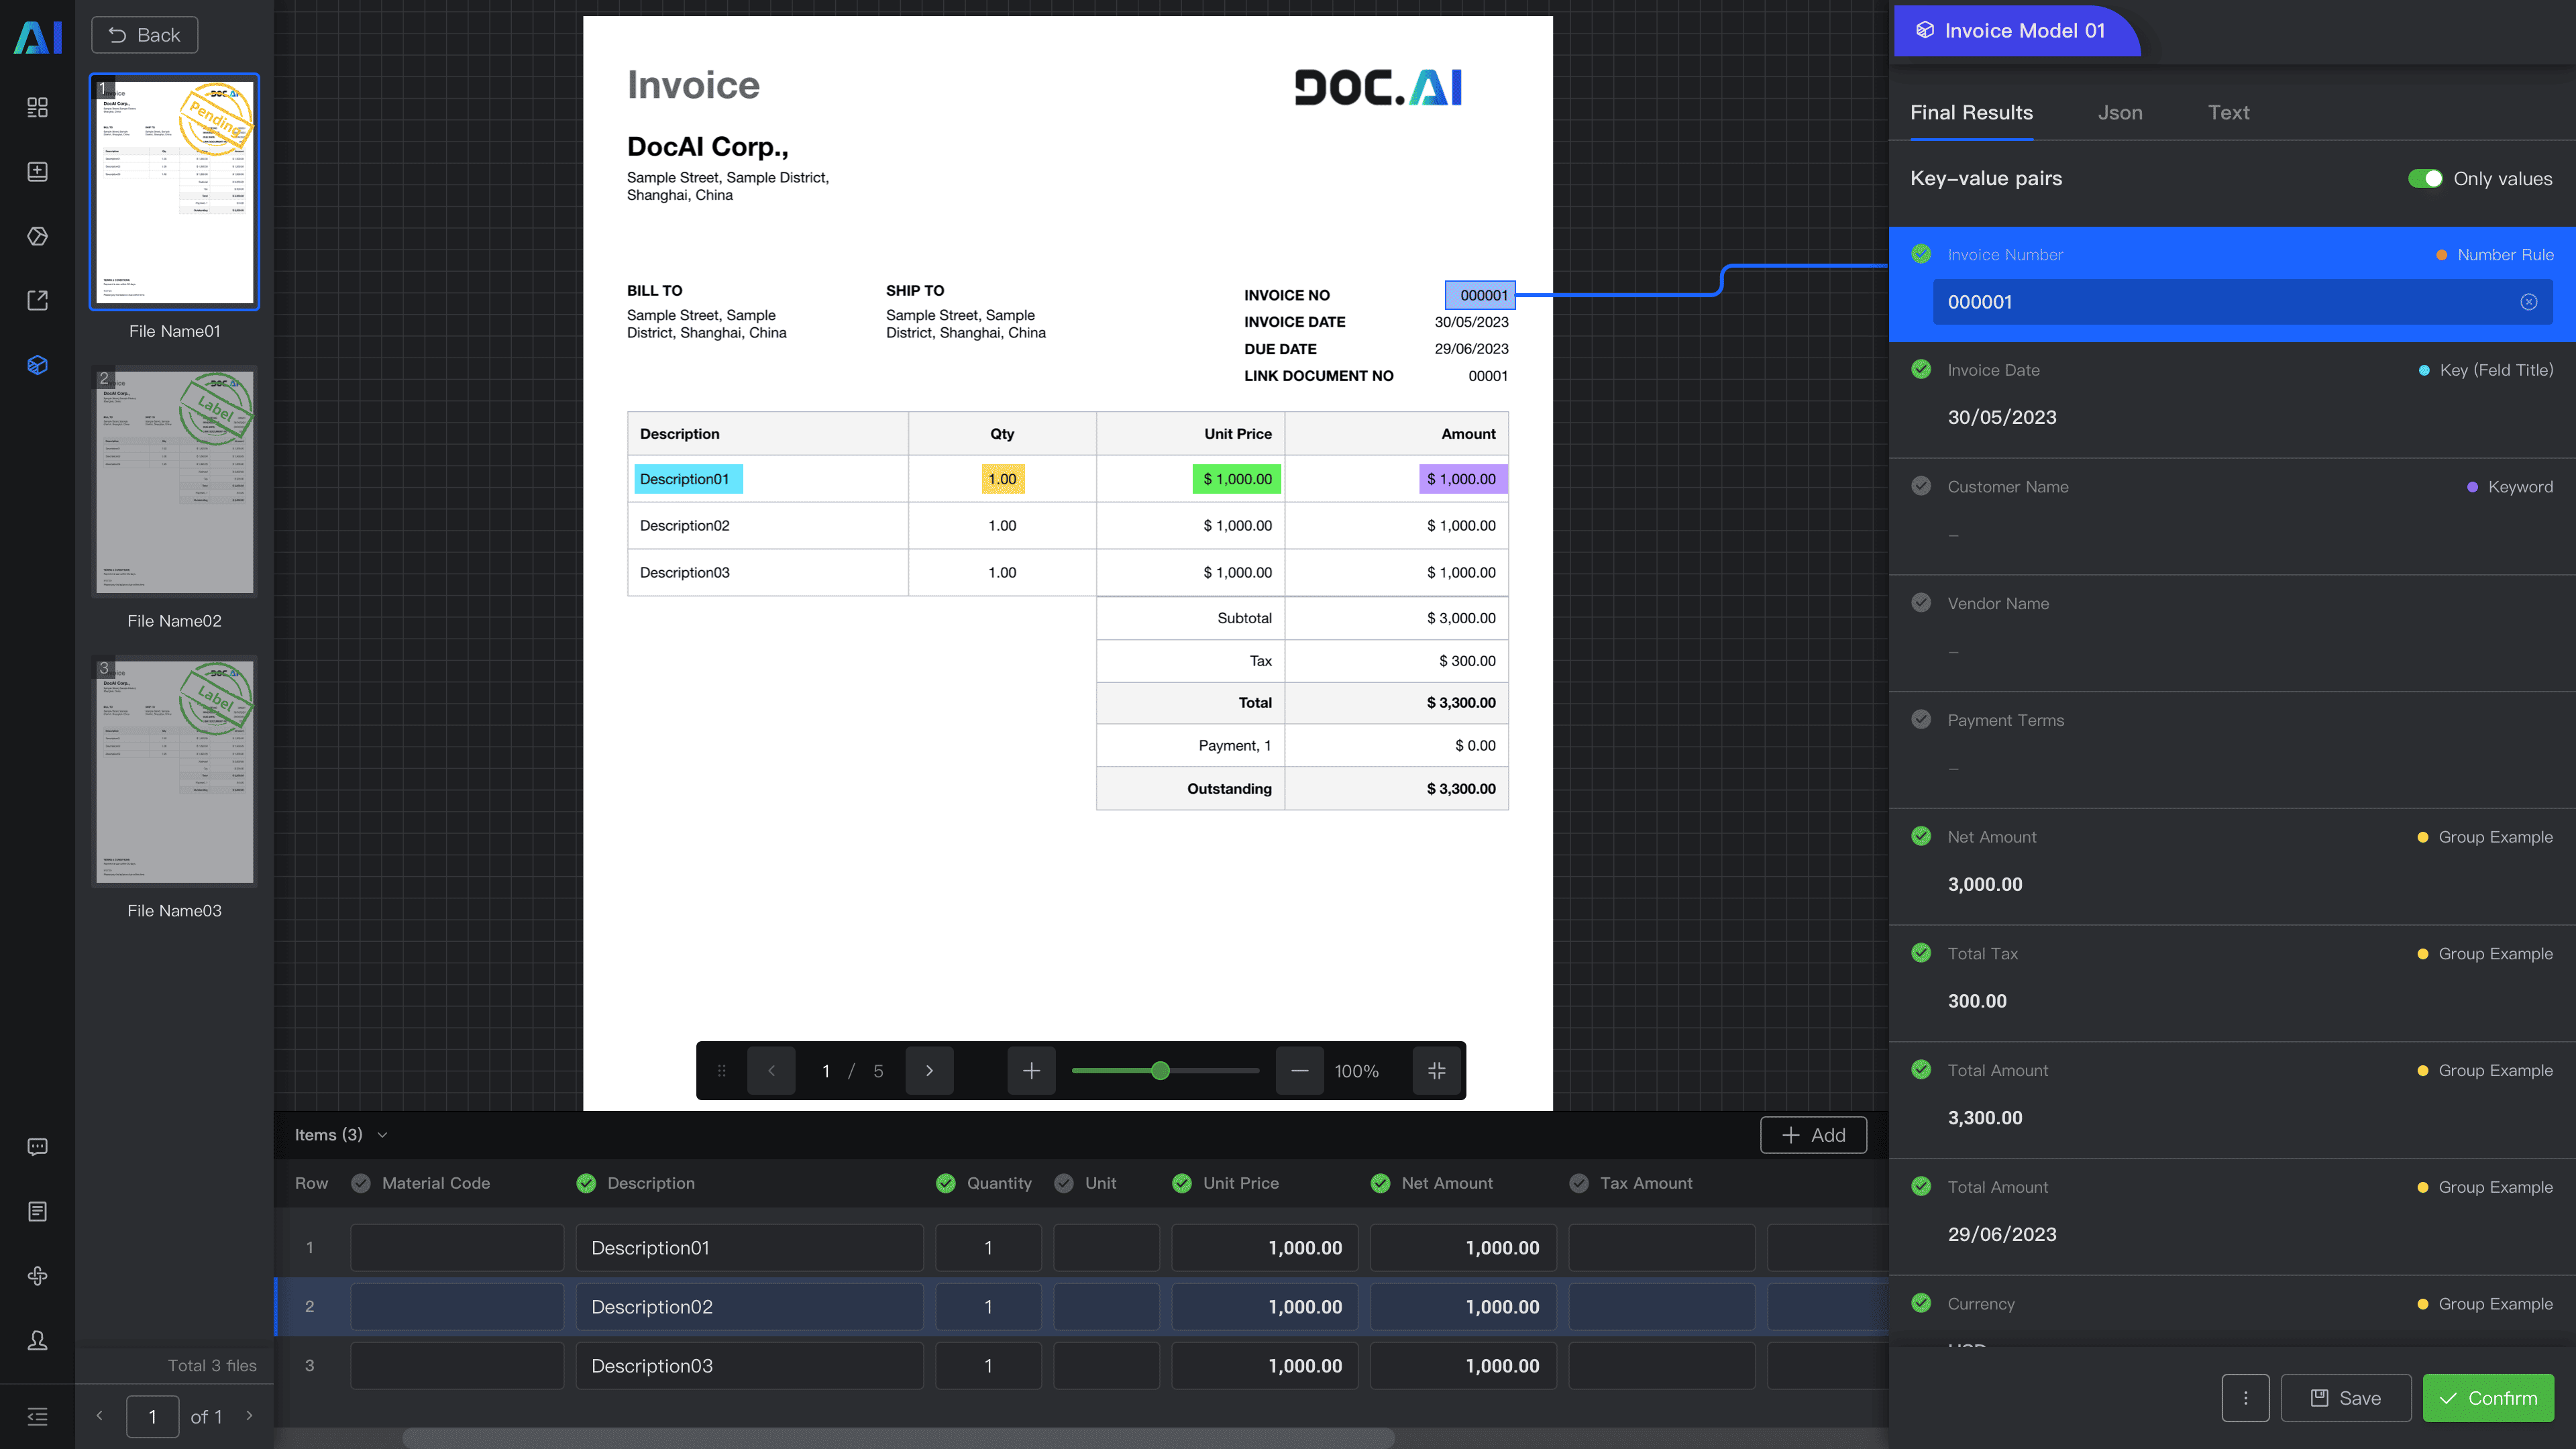Open the chat message icon in sidebar
2576x1449 pixels.
37,1147
